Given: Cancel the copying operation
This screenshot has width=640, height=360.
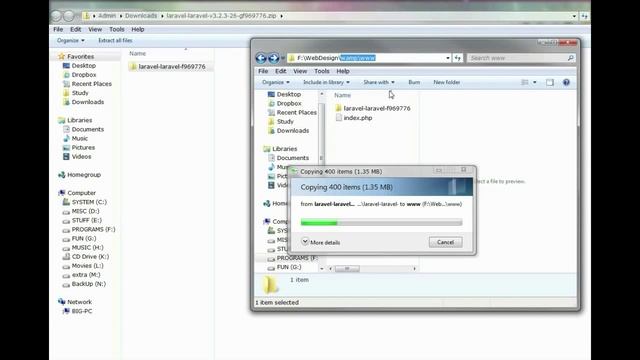Looking at the screenshot, I should [x=445, y=242].
